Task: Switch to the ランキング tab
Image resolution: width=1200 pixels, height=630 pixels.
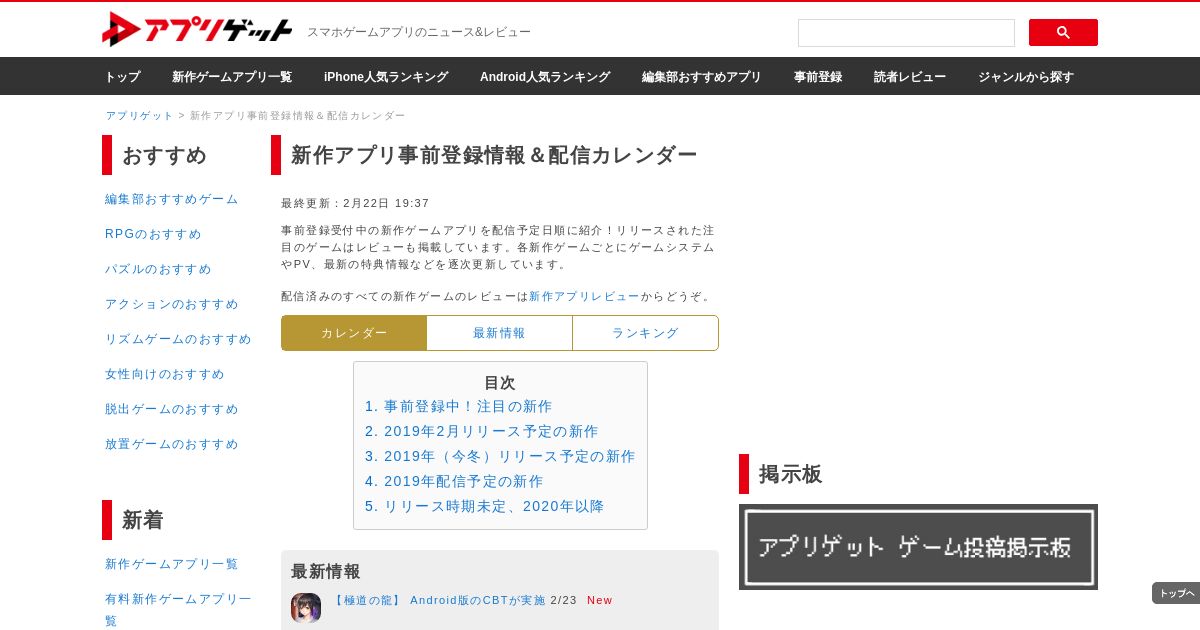Action: point(645,333)
